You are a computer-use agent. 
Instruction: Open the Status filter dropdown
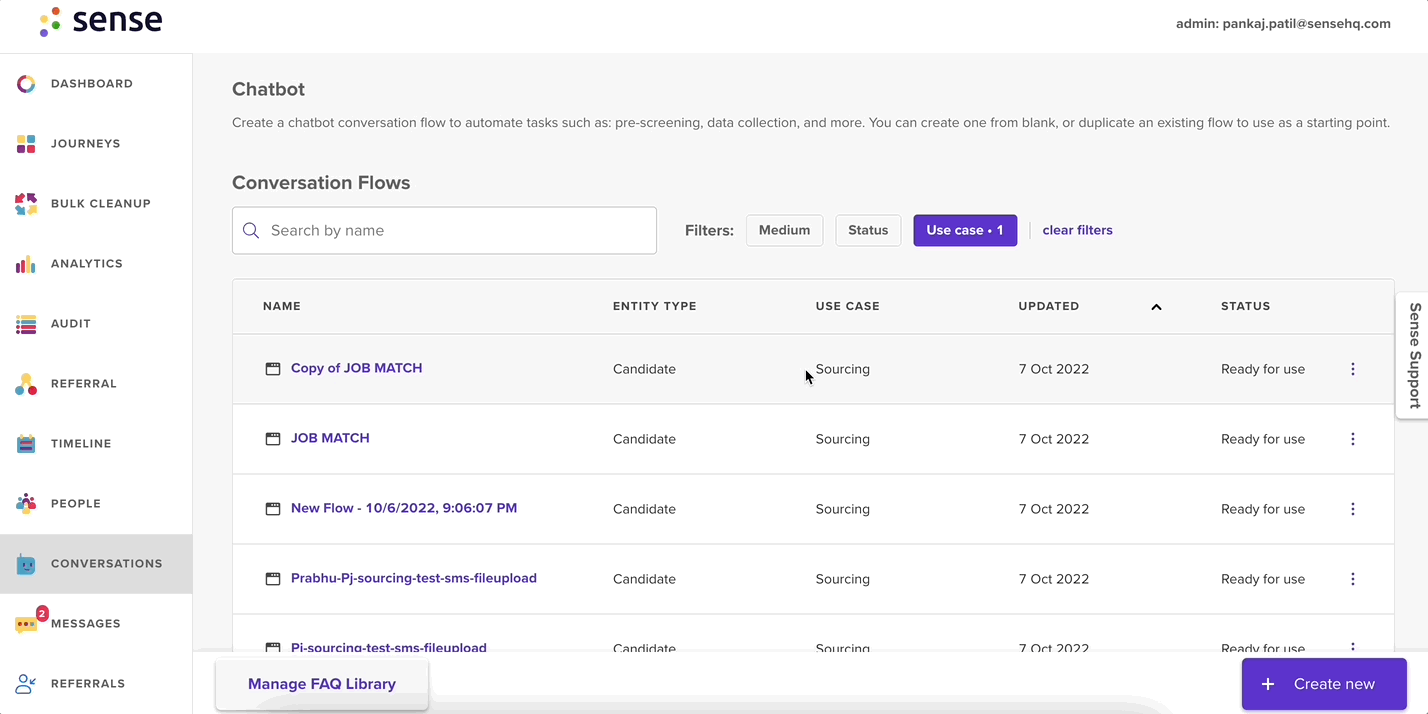tap(868, 230)
